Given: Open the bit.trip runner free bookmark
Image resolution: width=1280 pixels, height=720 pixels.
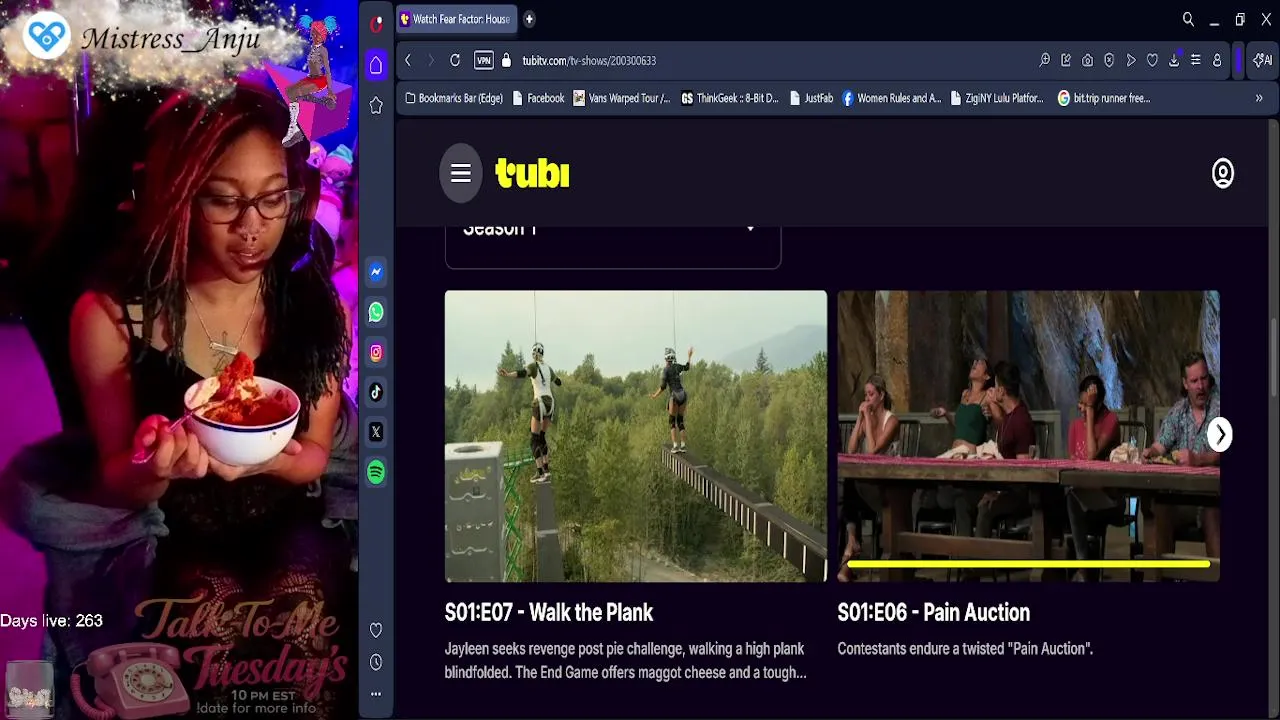Looking at the screenshot, I should pos(1104,98).
